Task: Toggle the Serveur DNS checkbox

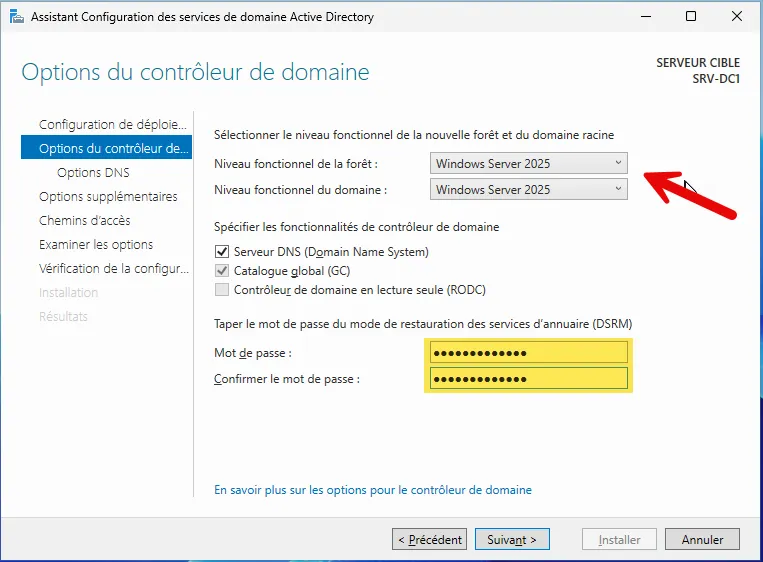Action: [x=222, y=252]
